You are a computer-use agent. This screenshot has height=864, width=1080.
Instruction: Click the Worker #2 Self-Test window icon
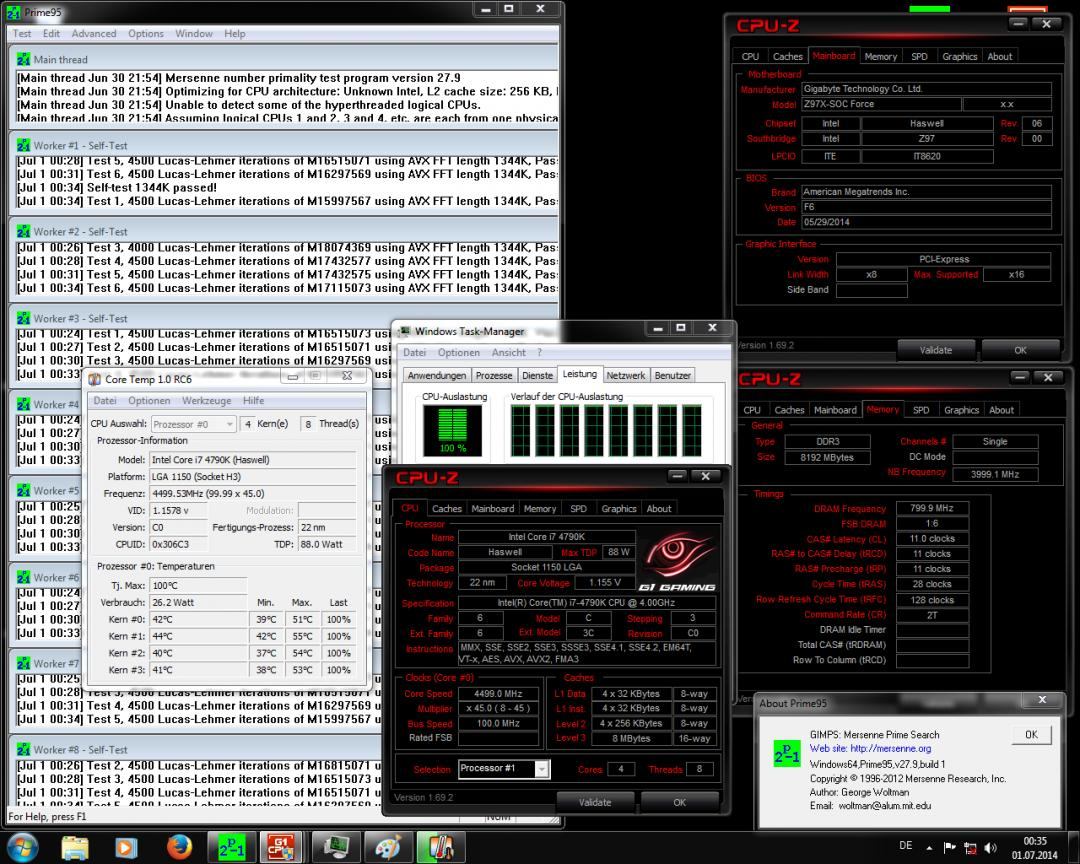point(23,232)
